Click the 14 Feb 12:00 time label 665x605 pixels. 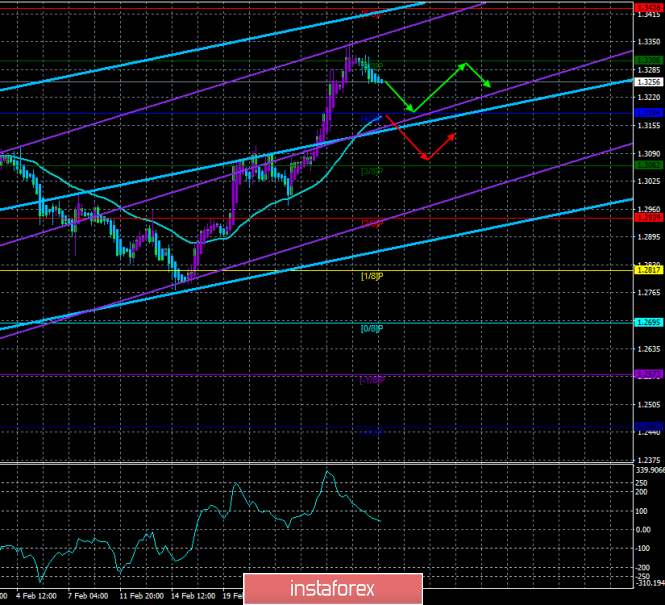(193, 596)
